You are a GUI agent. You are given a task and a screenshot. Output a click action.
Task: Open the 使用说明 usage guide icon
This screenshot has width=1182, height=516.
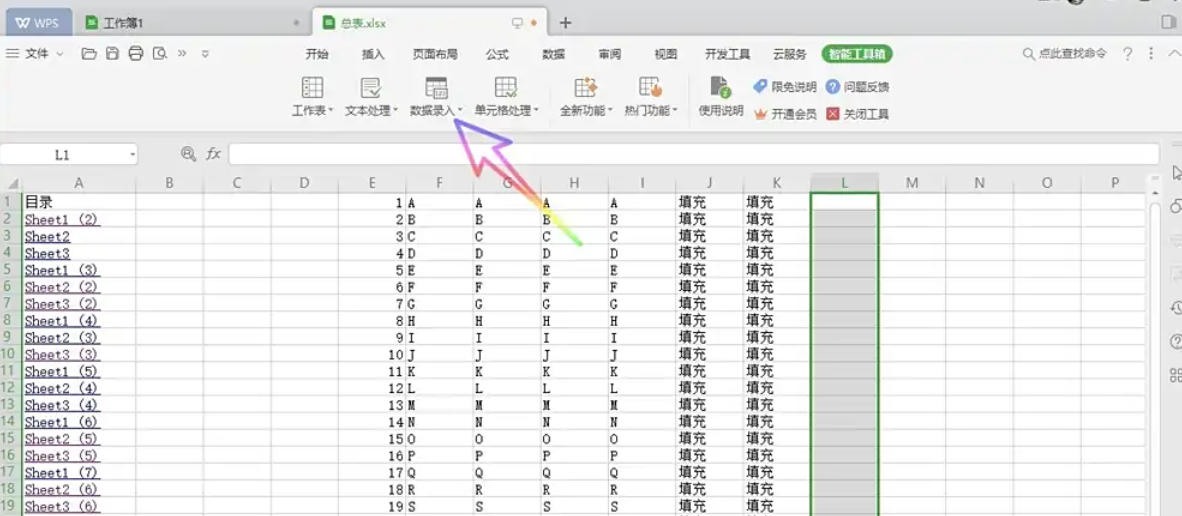coord(720,97)
